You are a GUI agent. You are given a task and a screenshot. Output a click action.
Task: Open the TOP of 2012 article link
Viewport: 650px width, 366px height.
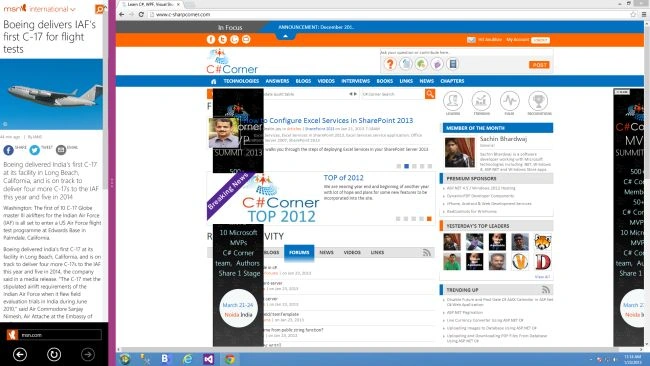click(344, 178)
